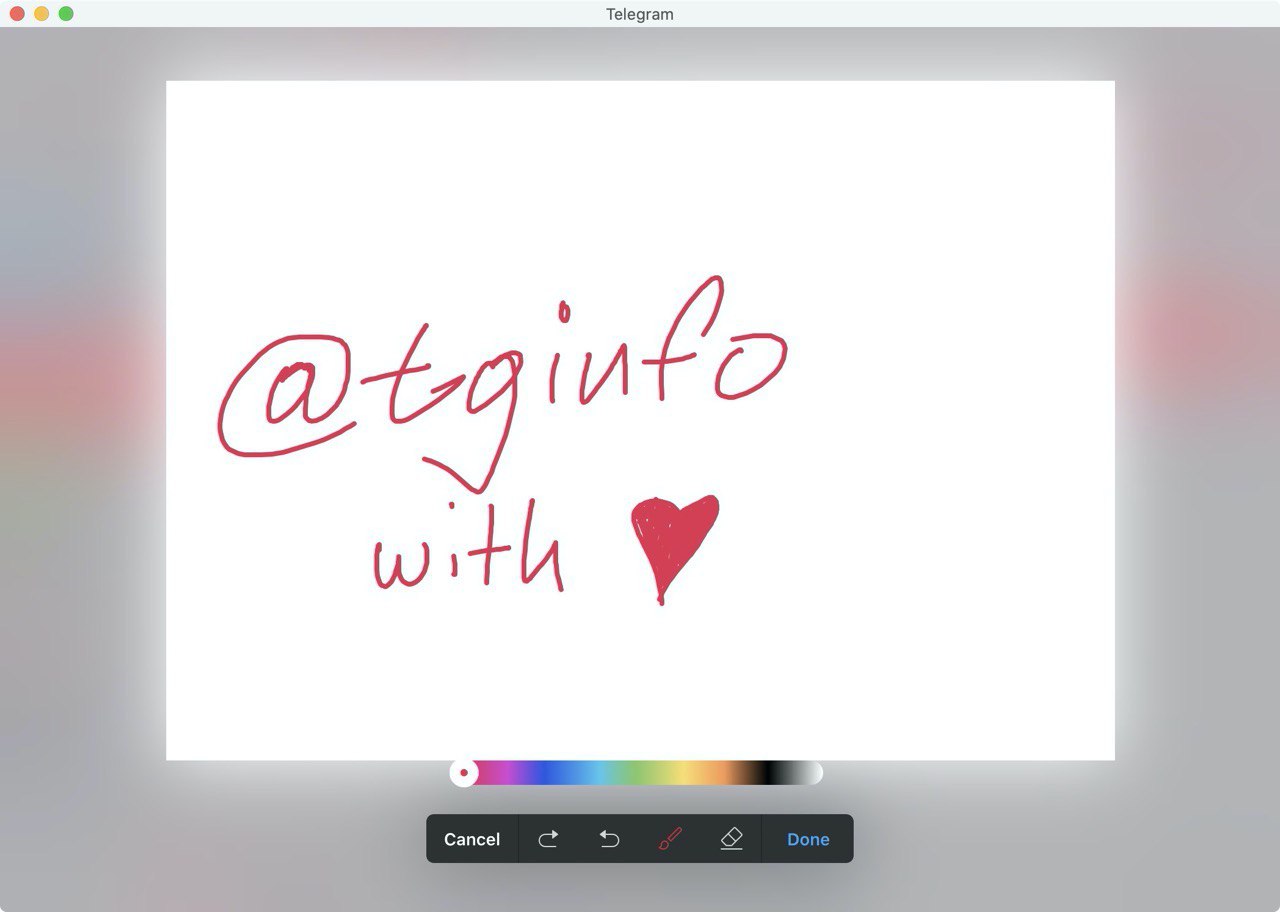Click the green fullscreen window button

[66, 14]
